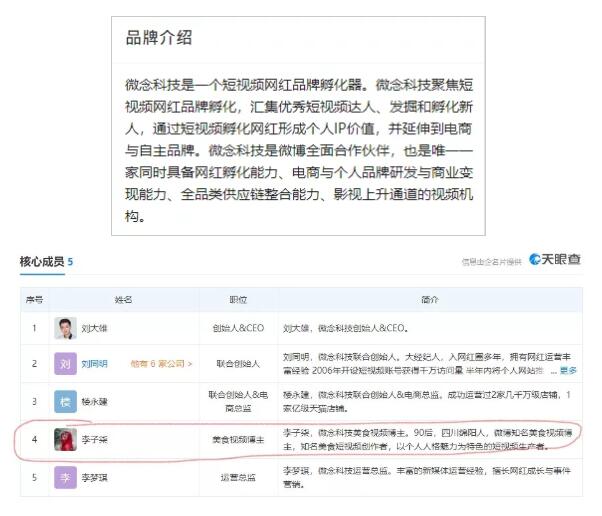The width and height of the screenshot is (602, 516).
Task: Click the 序号 column header
Action: pos(34,298)
